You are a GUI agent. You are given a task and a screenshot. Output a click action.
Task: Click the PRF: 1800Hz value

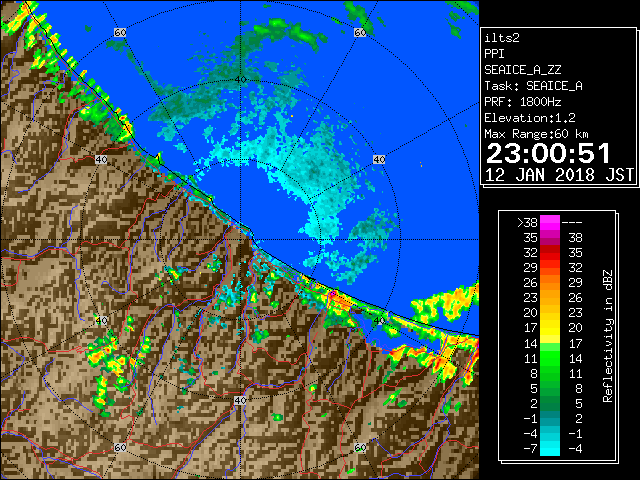click(x=523, y=102)
